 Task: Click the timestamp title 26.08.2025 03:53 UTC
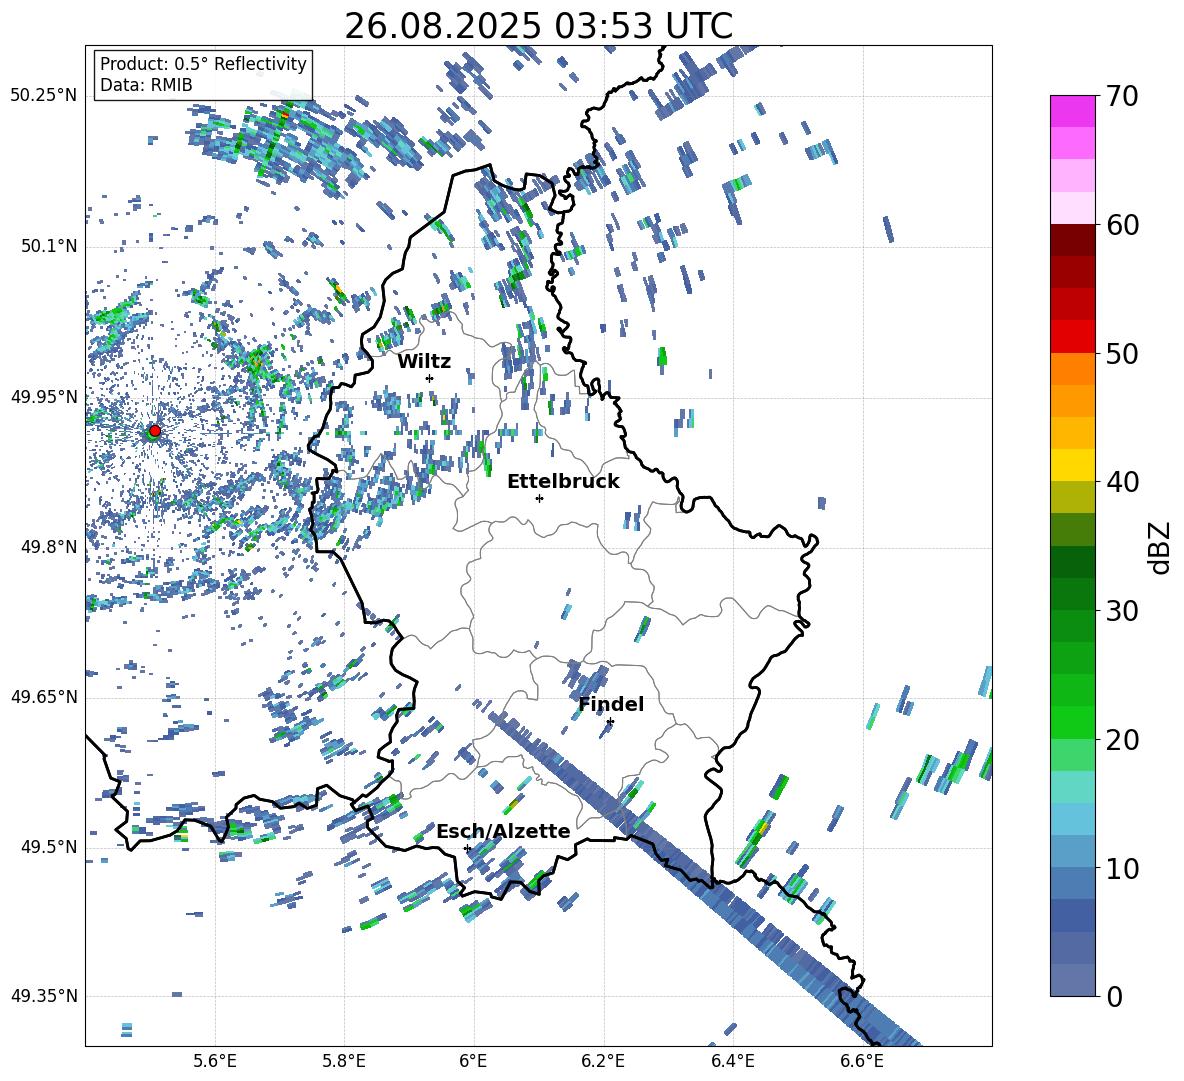[538, 26]
